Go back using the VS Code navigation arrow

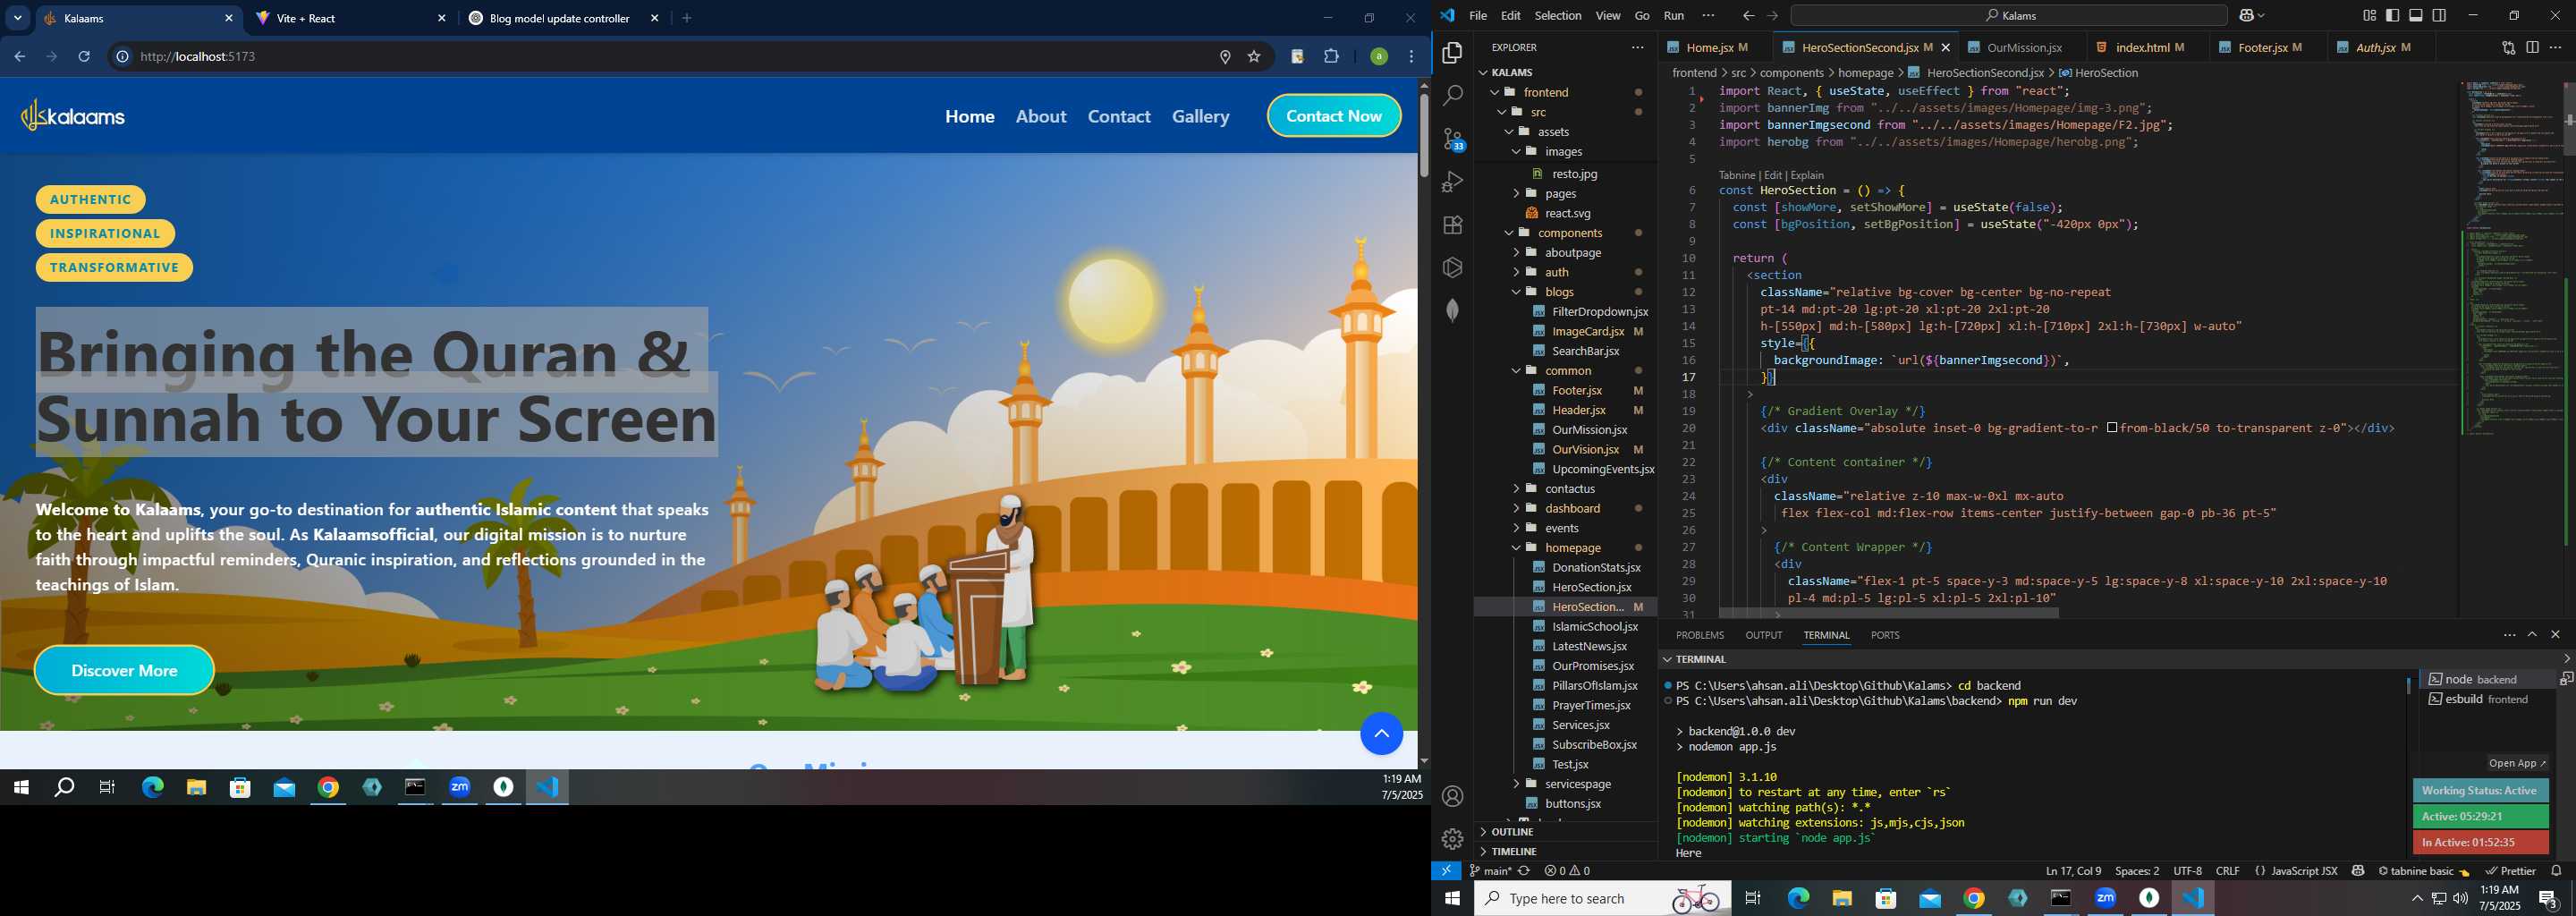pos(1747,16)
